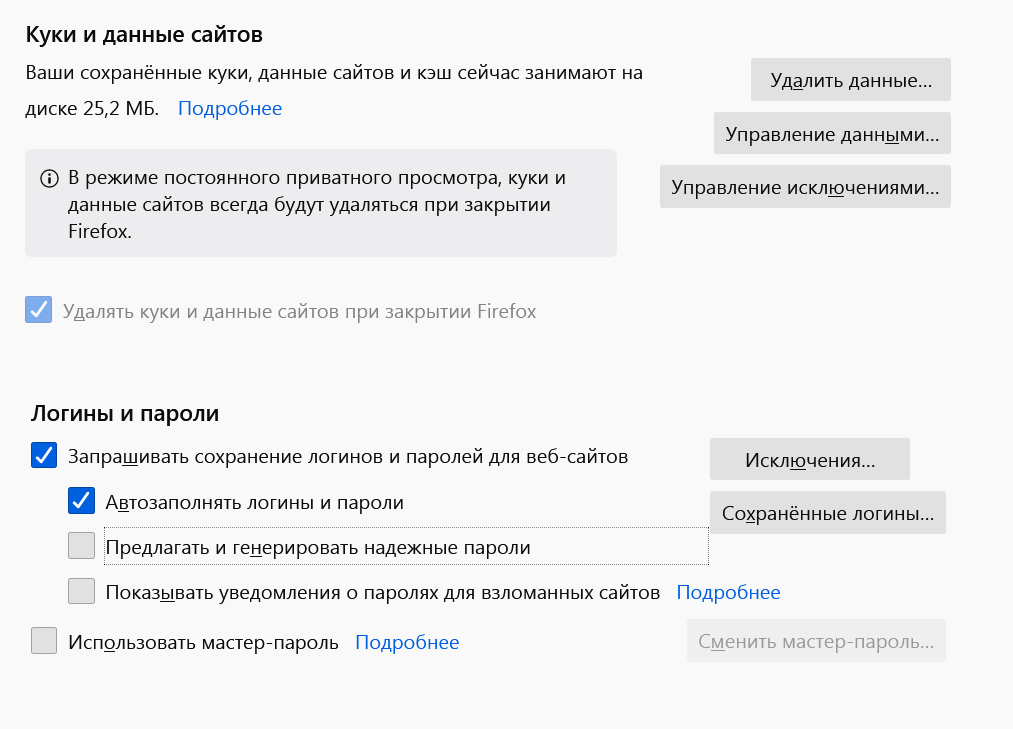This screenshot has width=1013, height=729.
Task: Check Использовать мастер-пароль checkbox
Action: tap(44, 640)
